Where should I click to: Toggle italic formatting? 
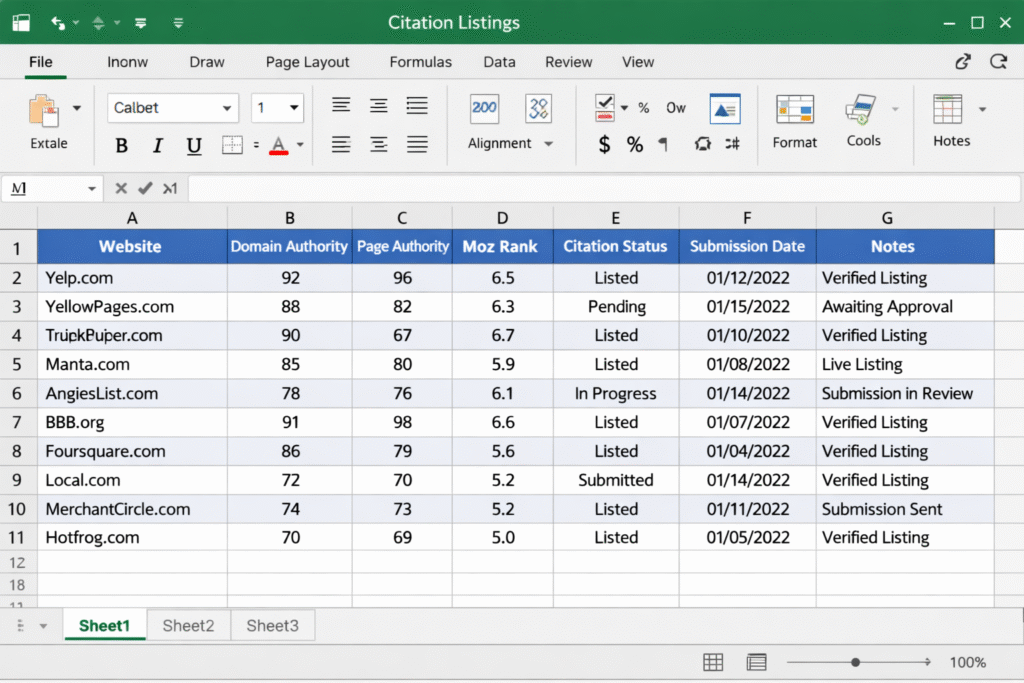[x=157, y=146]
